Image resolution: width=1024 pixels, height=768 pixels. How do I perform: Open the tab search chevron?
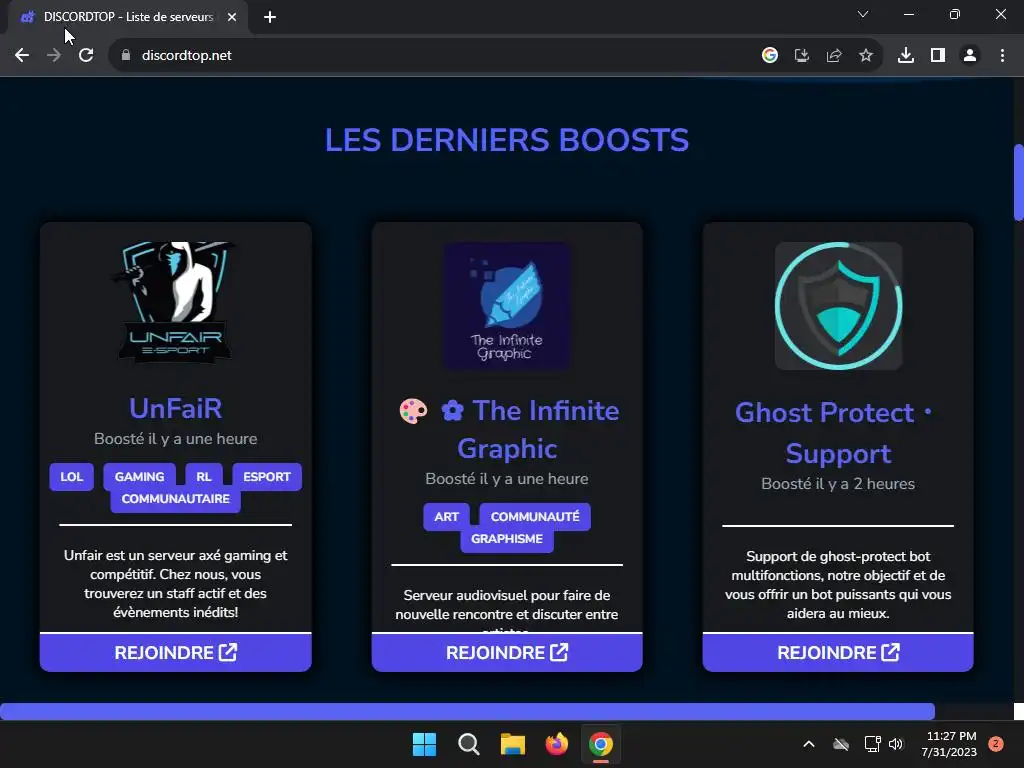click(x=863, y=14)
